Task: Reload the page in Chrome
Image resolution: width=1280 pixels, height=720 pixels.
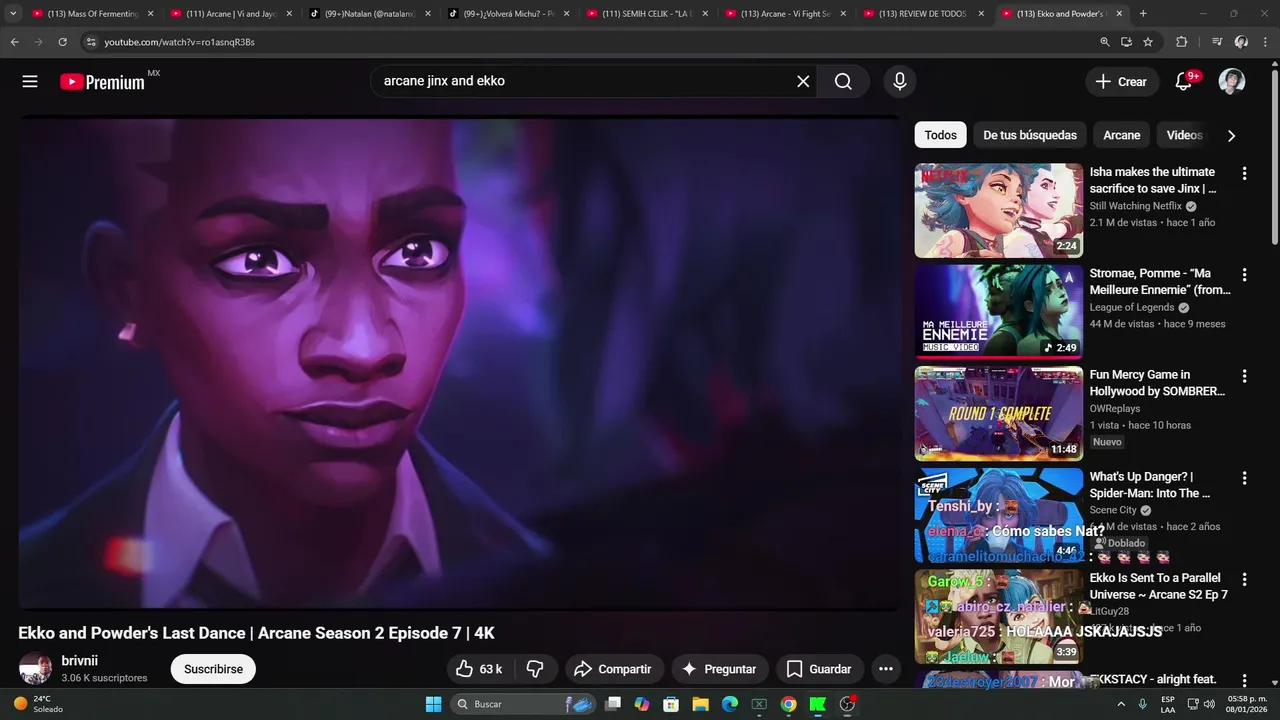Action: (62, 42)
